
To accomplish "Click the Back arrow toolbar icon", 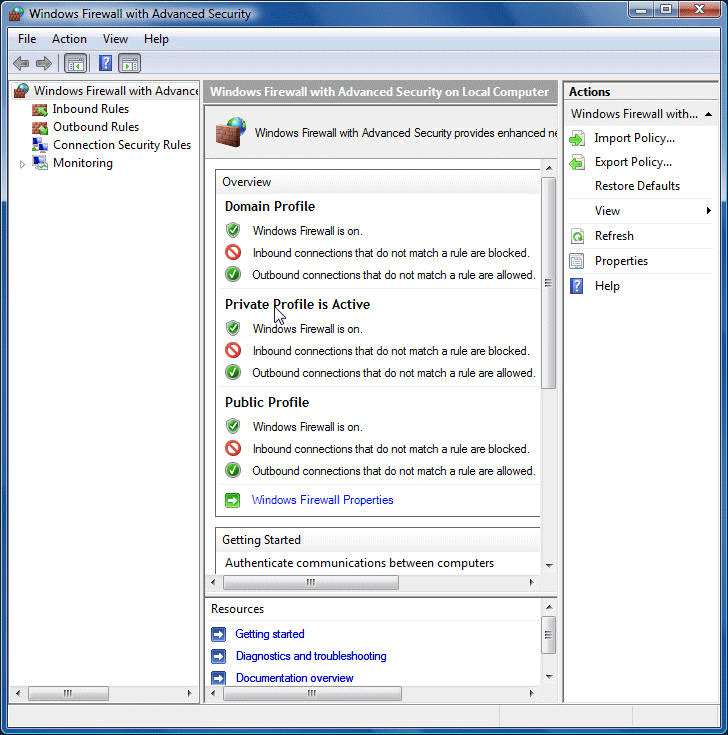I will pyautogui.click(x=22, y=63).
